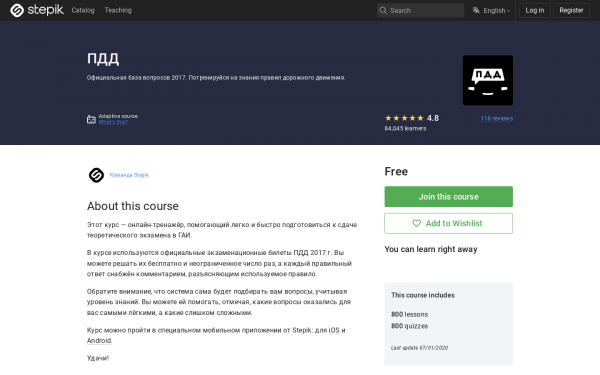Image resolution: width=600 pixels, height=375 pixels.
Task: Click the Stepik logo in header
Action: coord(37,10)
